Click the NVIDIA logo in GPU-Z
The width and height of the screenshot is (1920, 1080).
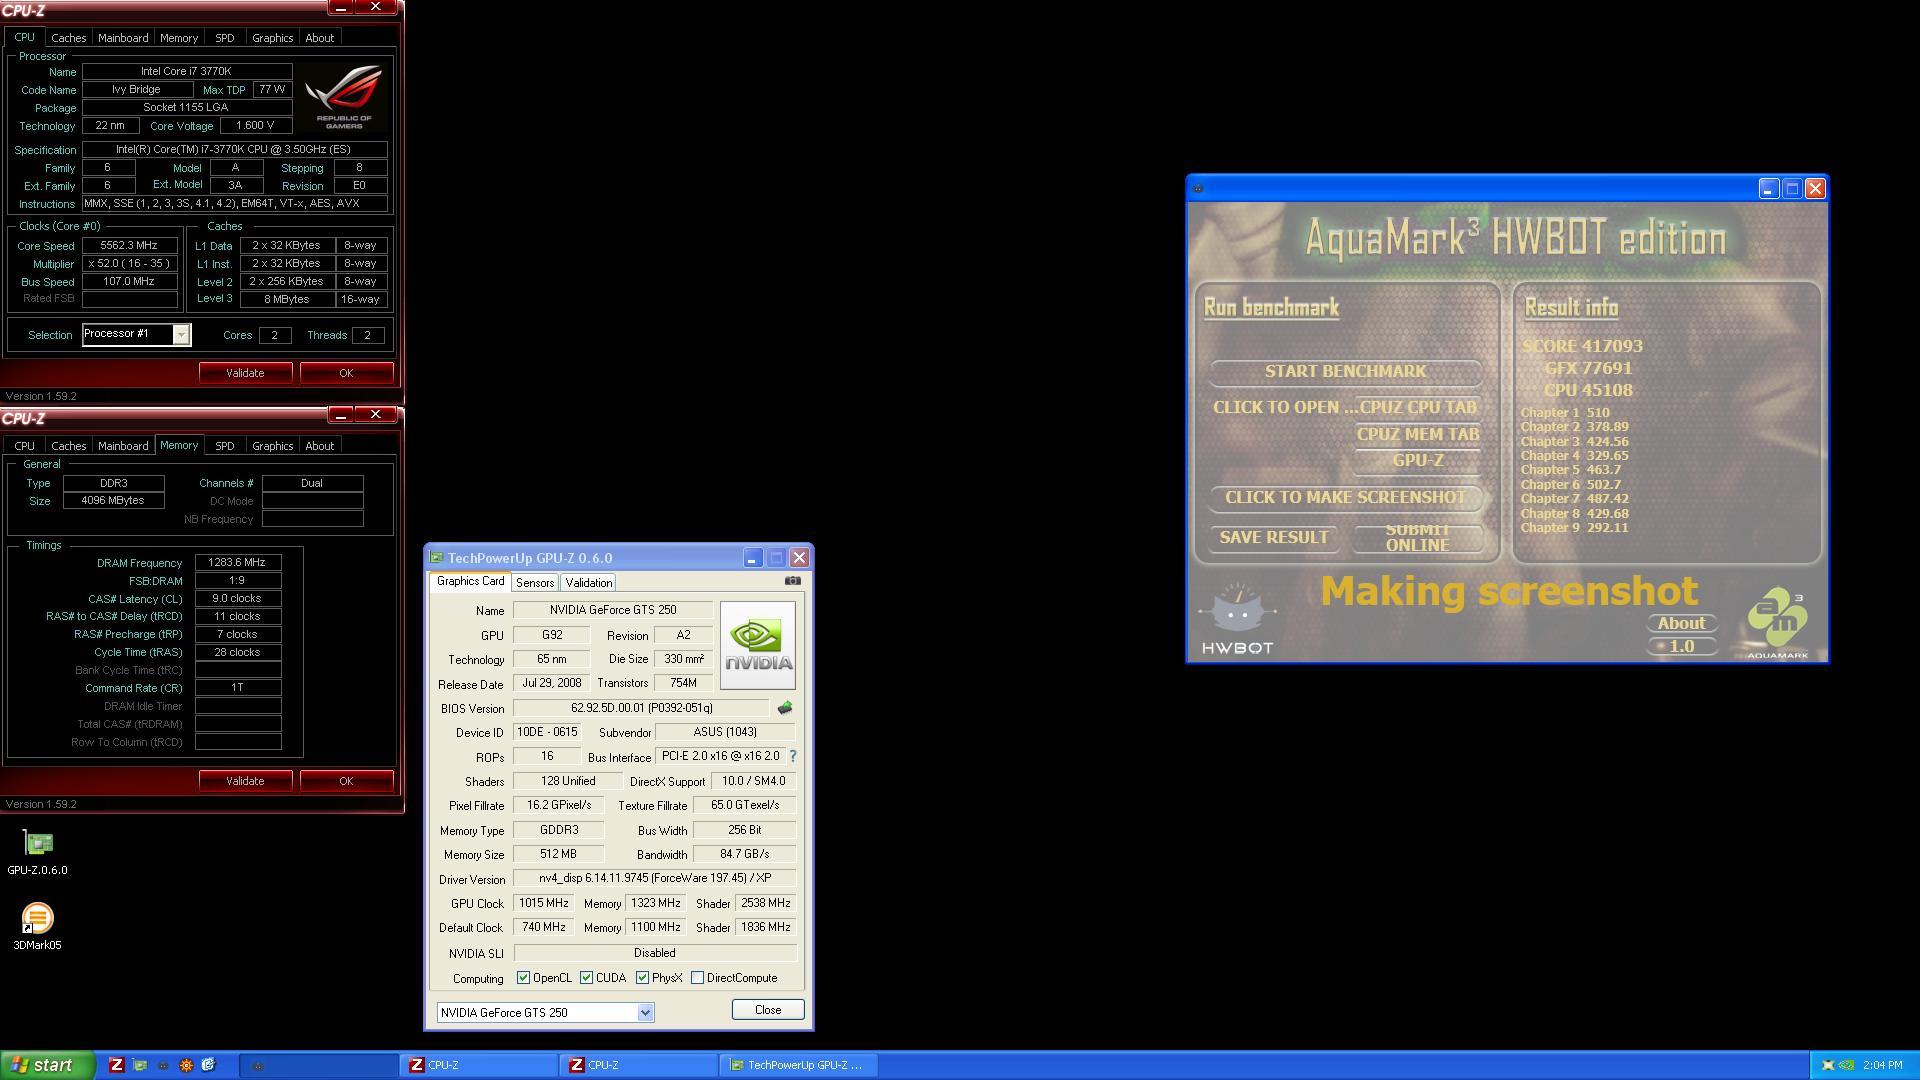tap(757, 645)
